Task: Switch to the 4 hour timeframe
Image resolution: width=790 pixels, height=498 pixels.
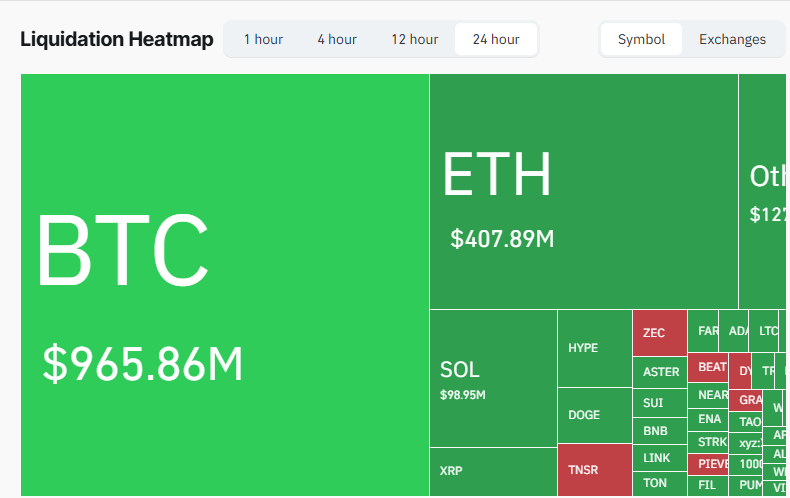Action: click(x=337, y=40)
